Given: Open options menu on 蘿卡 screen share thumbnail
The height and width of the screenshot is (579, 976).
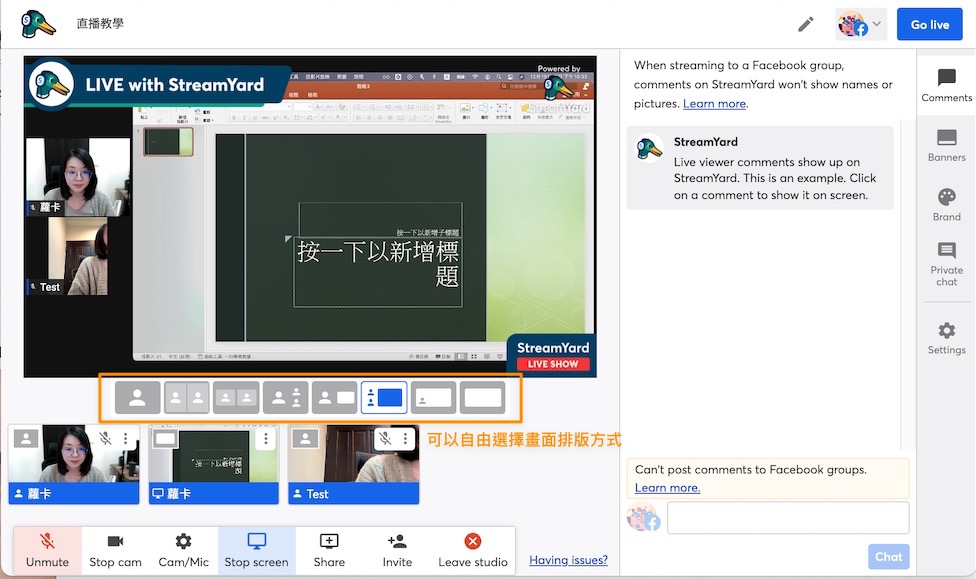Looking at the screenshot, I should tap(266, 438).
